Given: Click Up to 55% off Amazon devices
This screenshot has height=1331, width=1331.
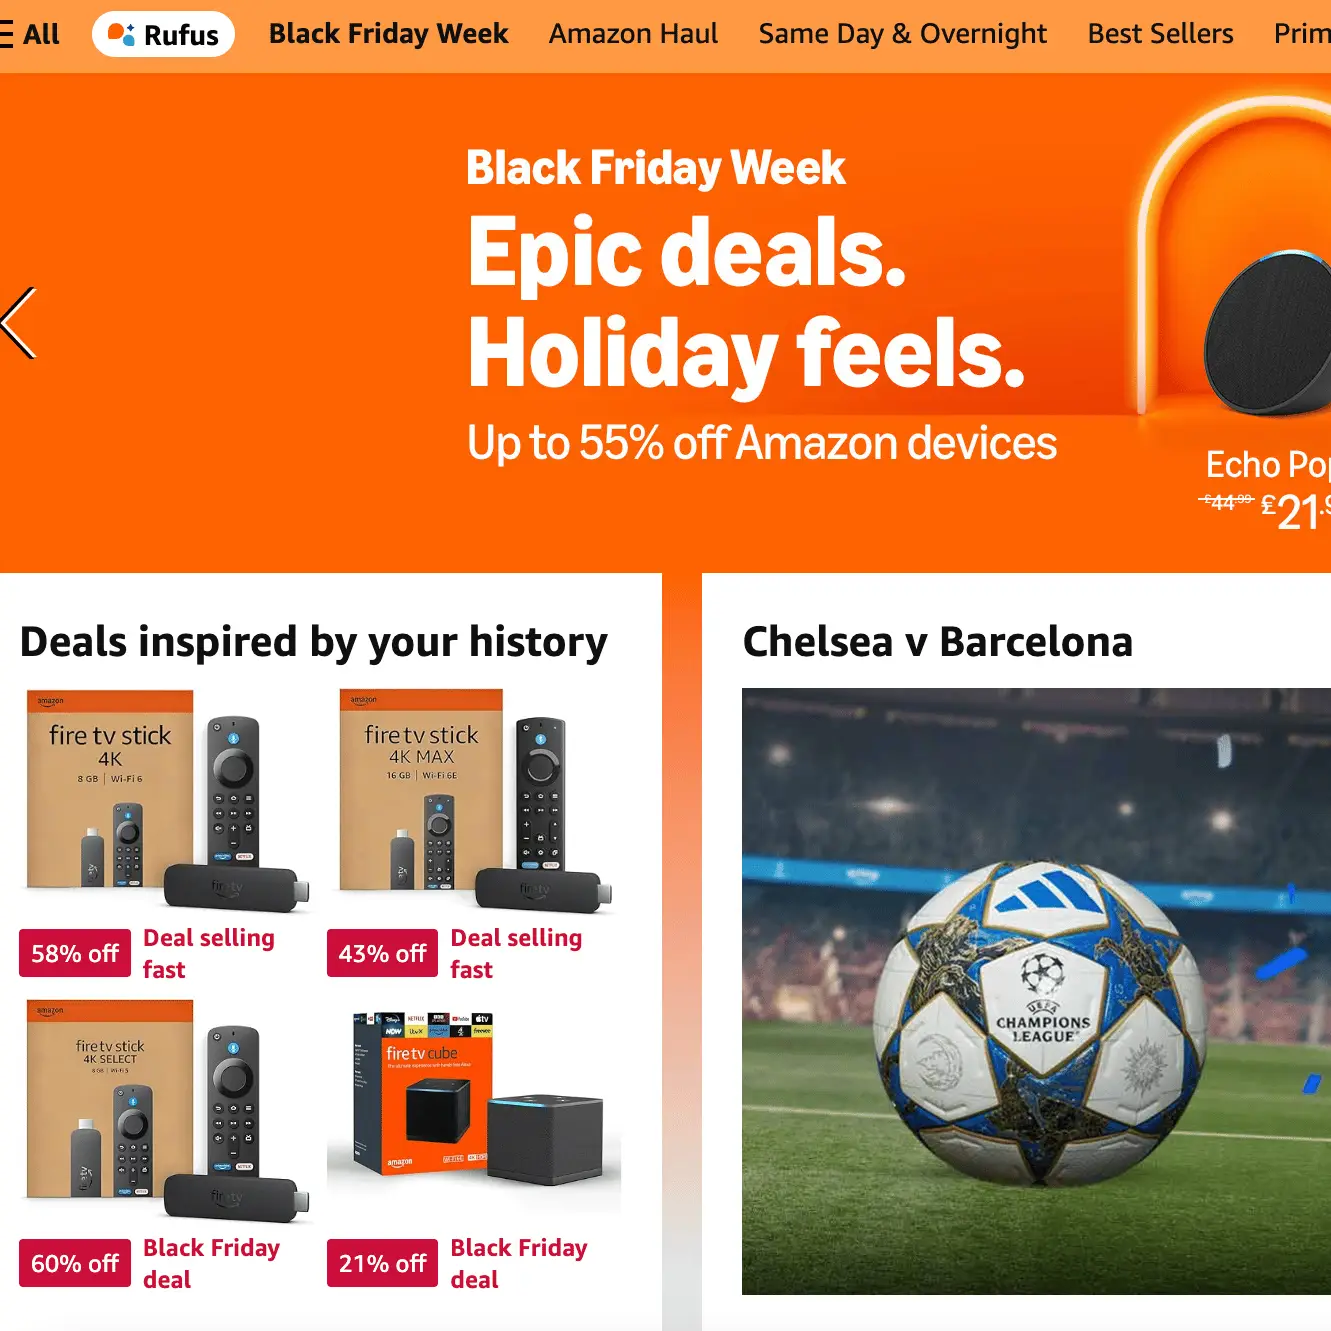Looking at the screenshot, I should [761, 442].
